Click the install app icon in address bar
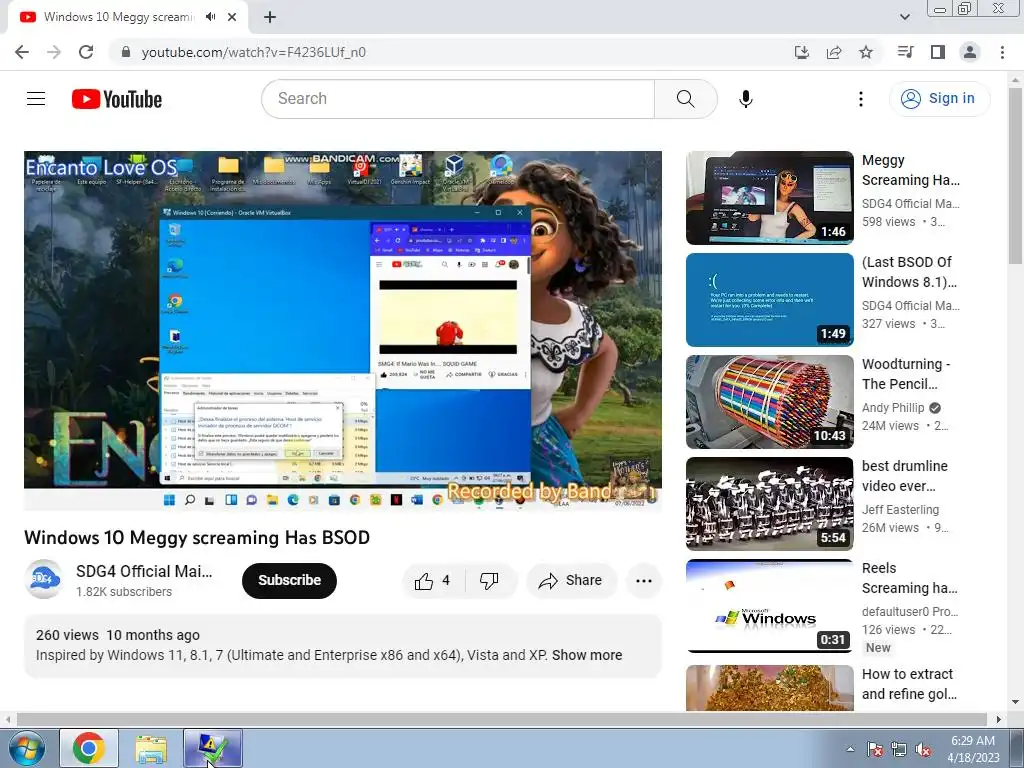The height and width of the screenshot is (768, 1024). tap(802, 52)
